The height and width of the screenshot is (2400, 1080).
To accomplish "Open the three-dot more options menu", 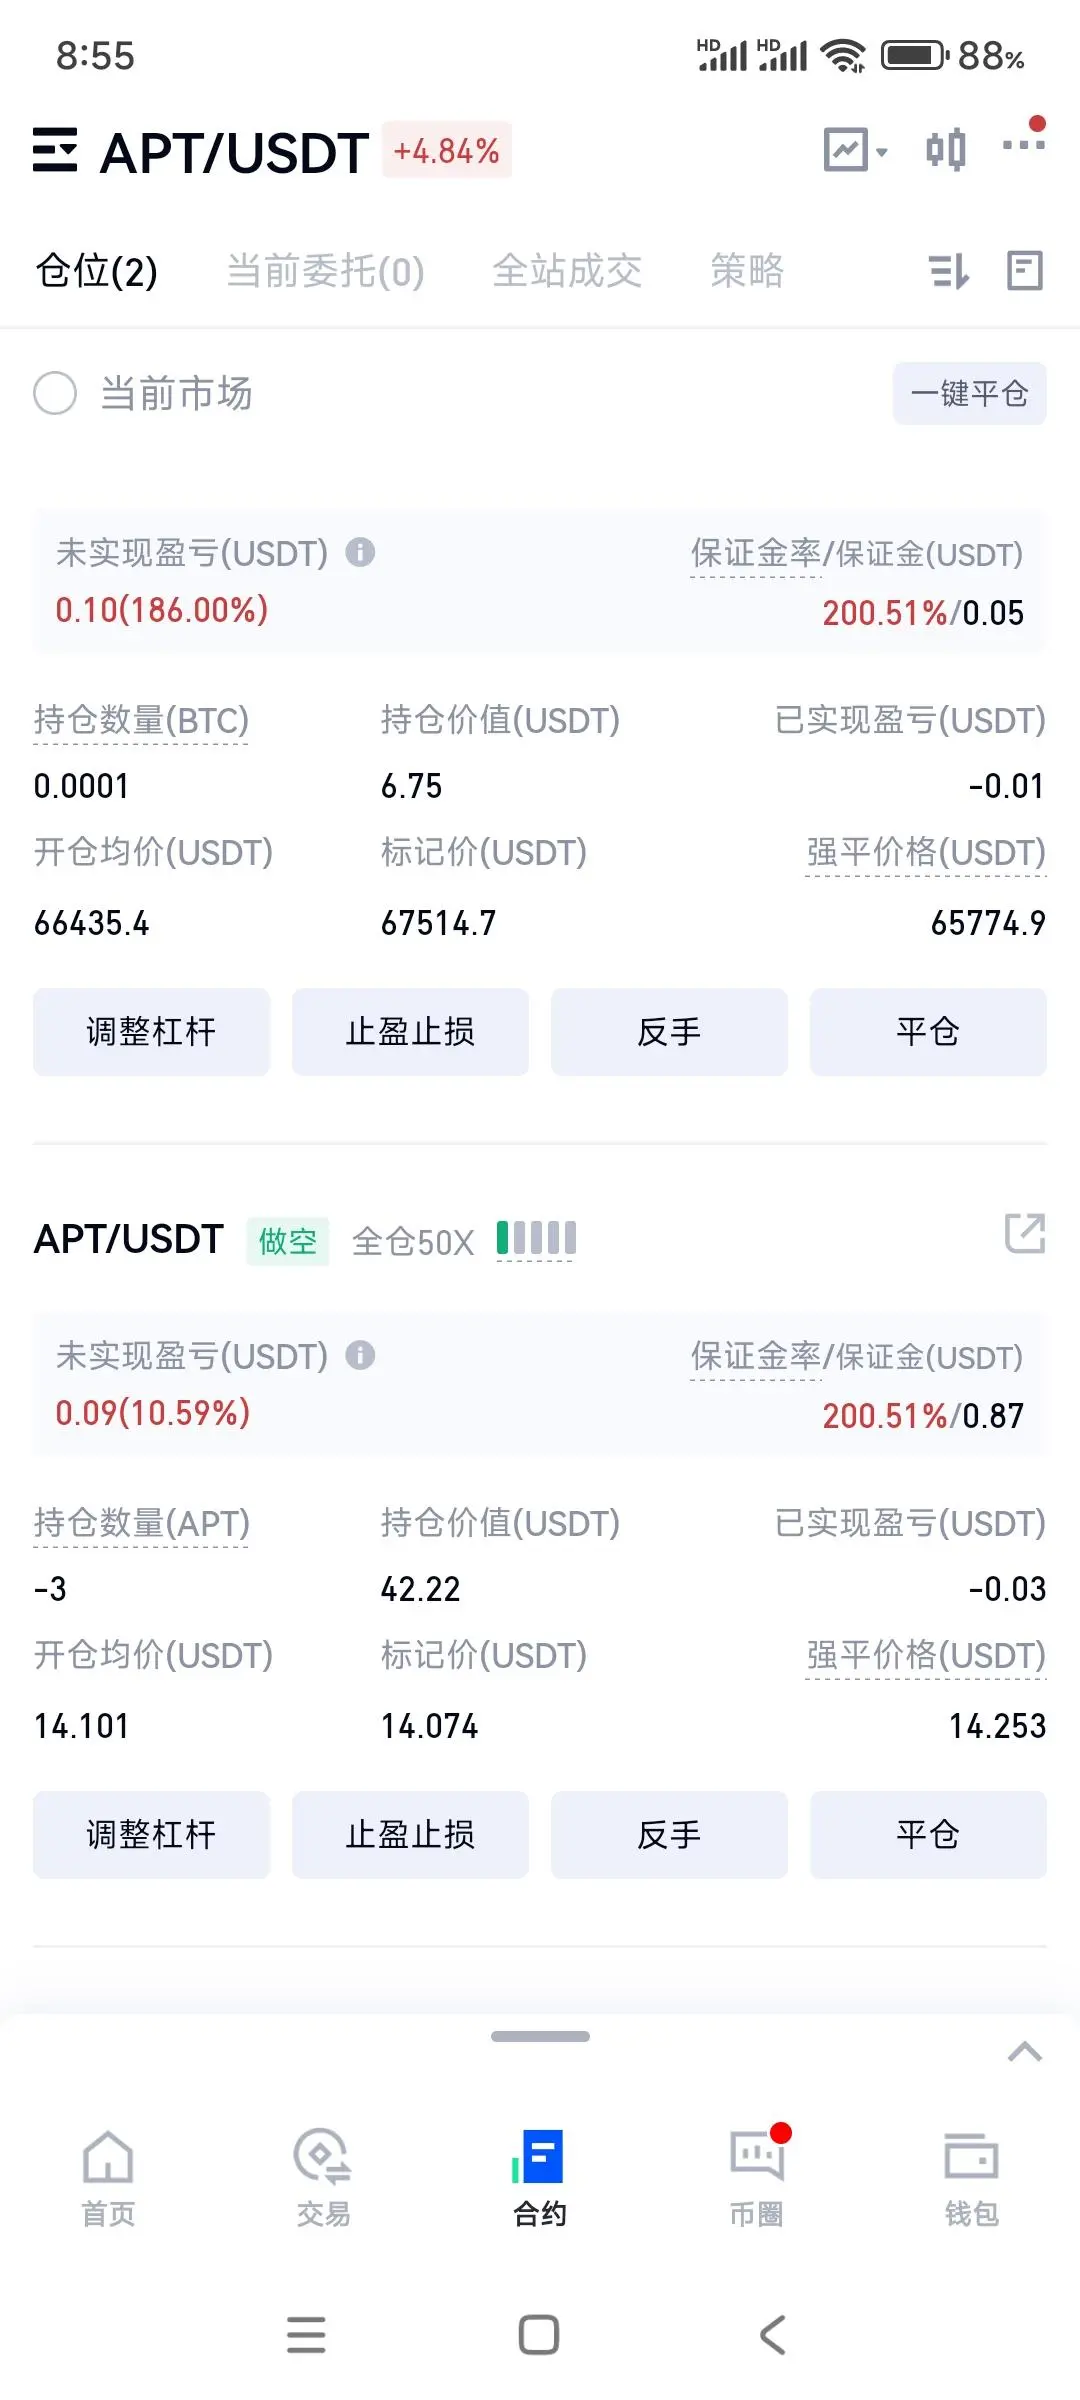I will (x=1023, y=146).
